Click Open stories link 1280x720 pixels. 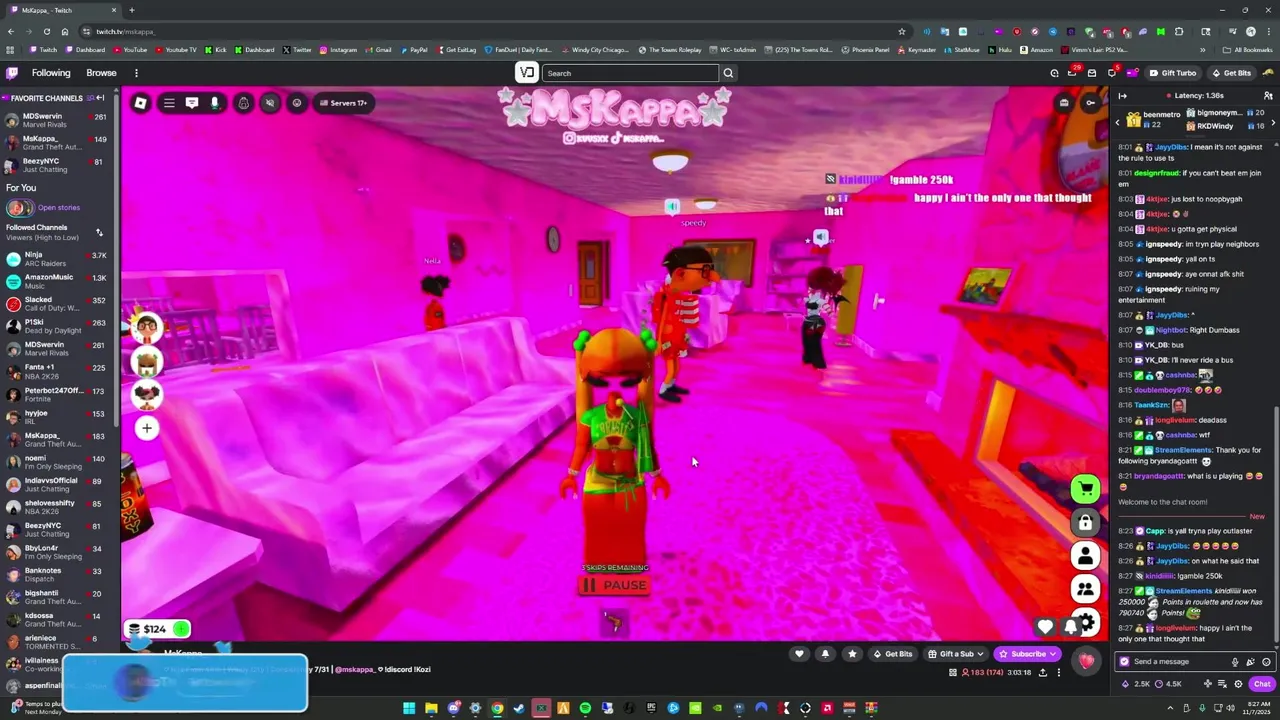(x=59, y=208)
